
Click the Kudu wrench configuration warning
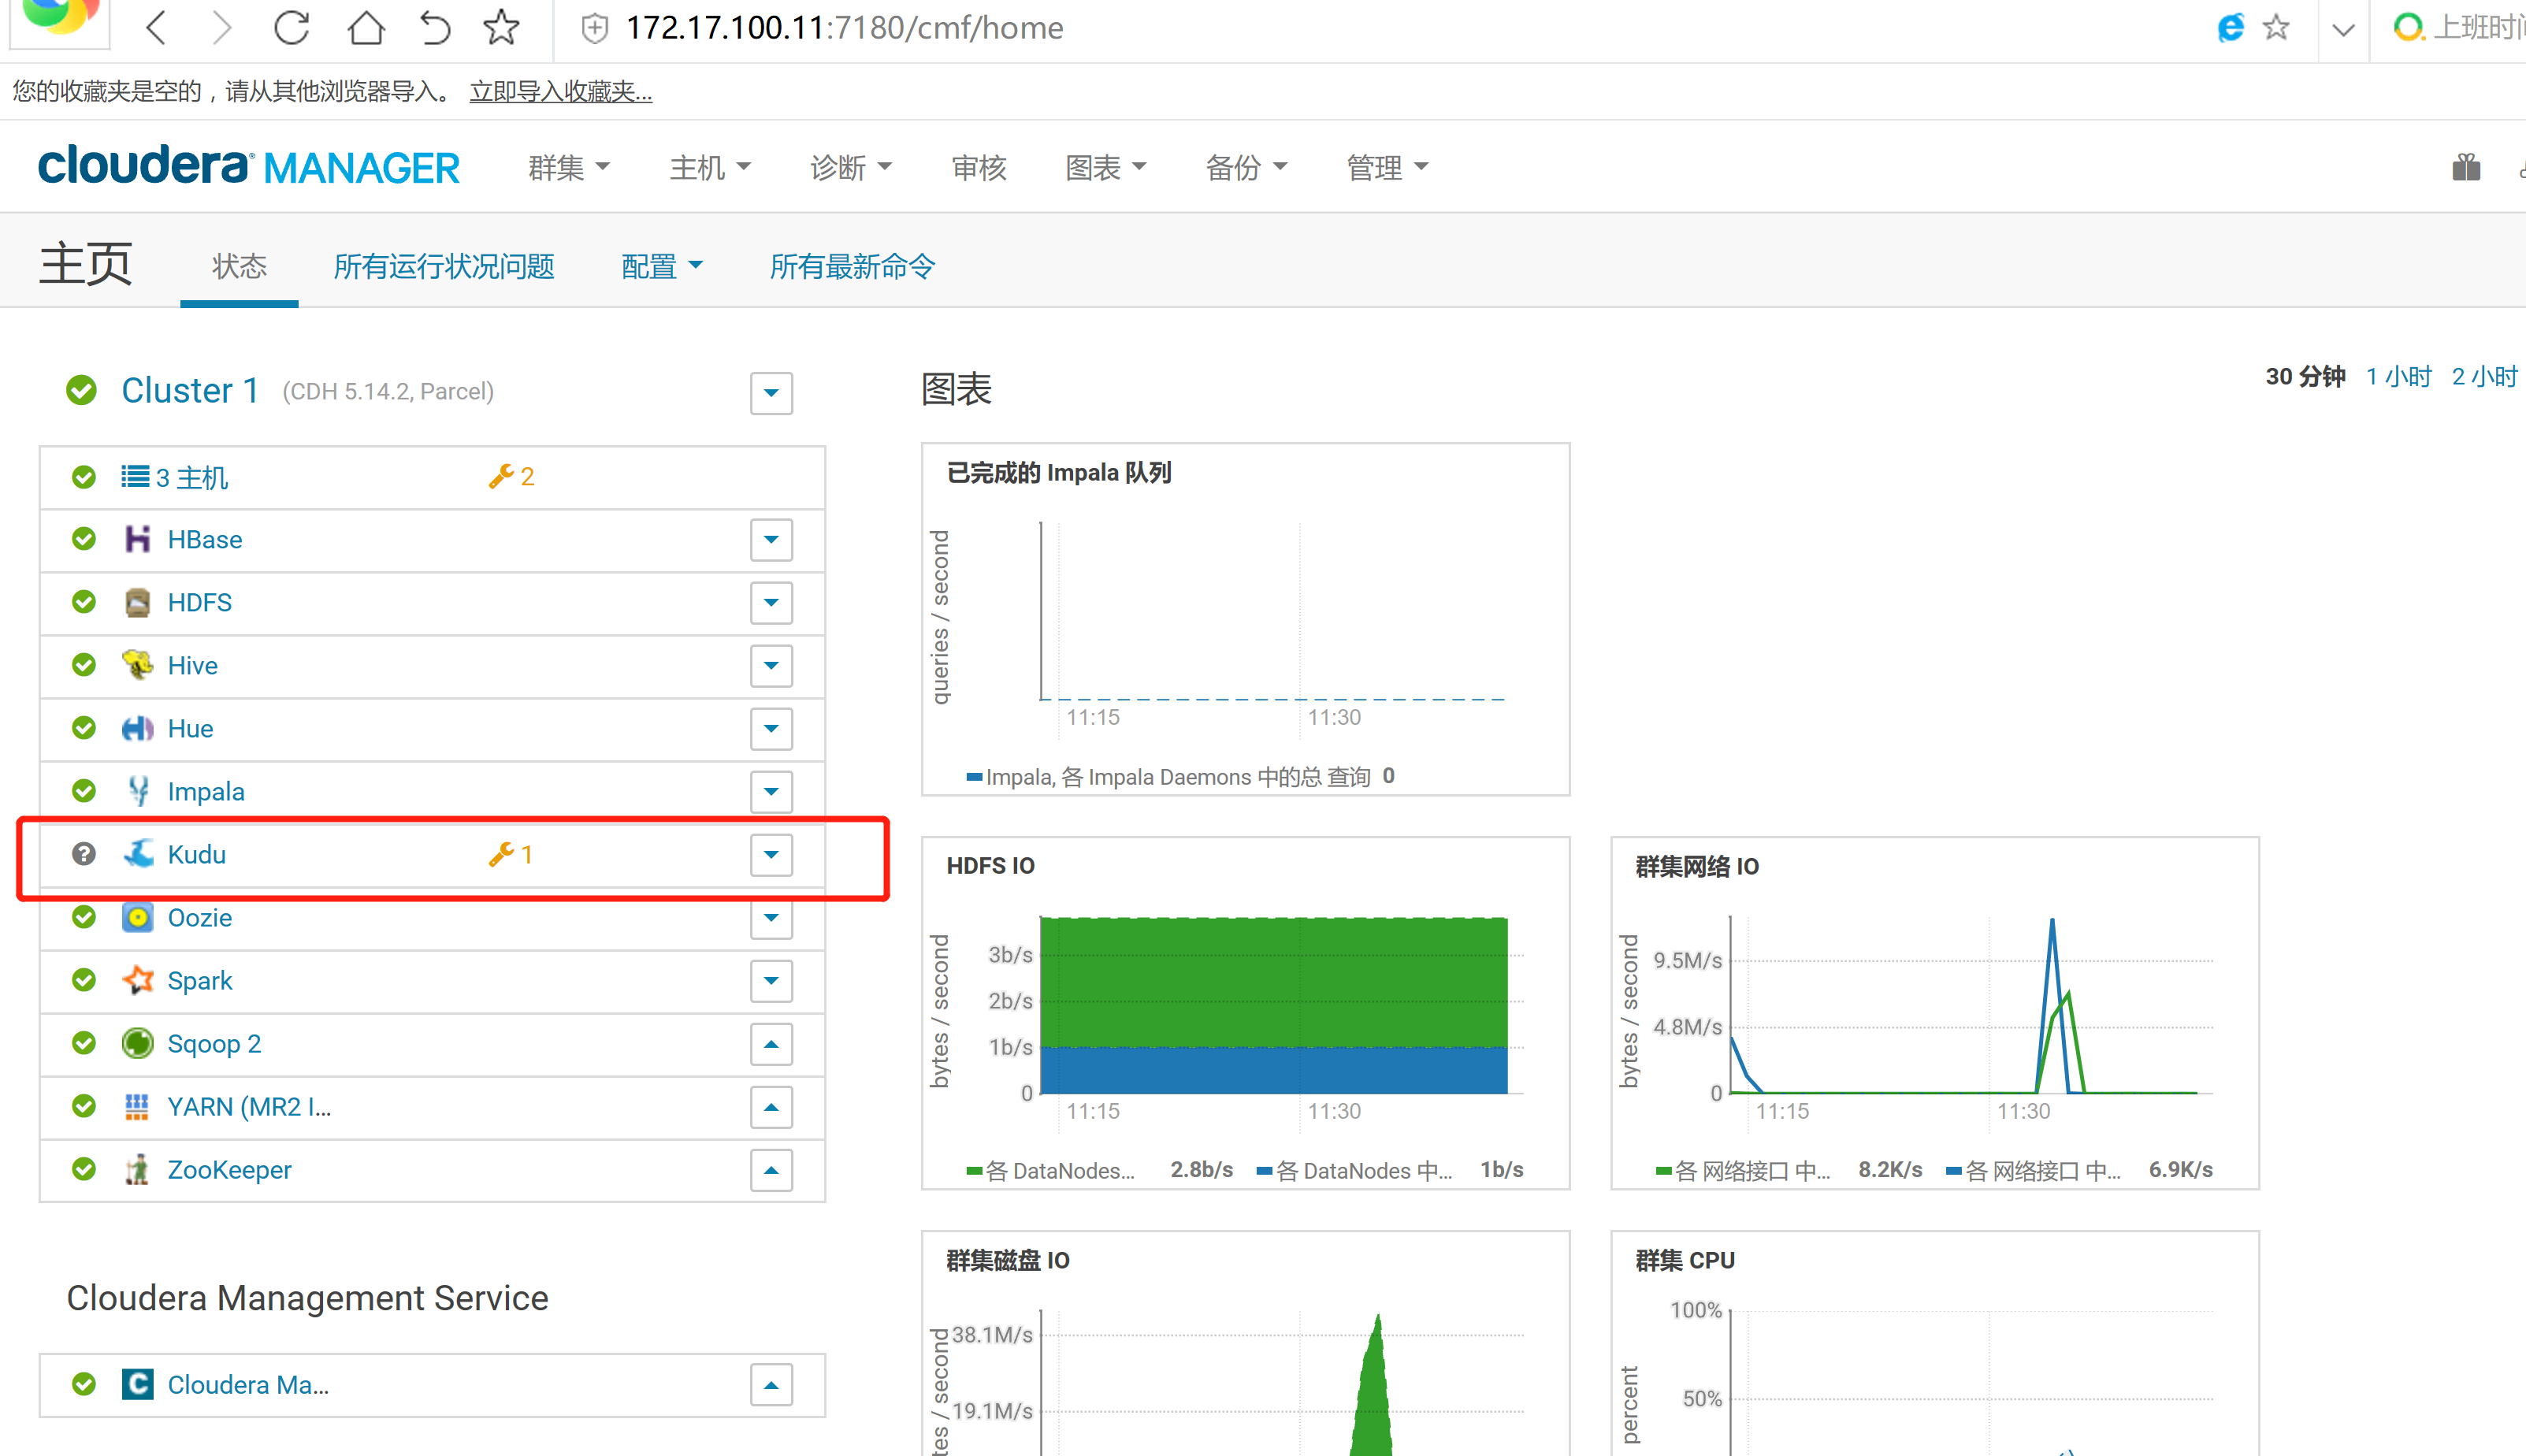[510, 854]
